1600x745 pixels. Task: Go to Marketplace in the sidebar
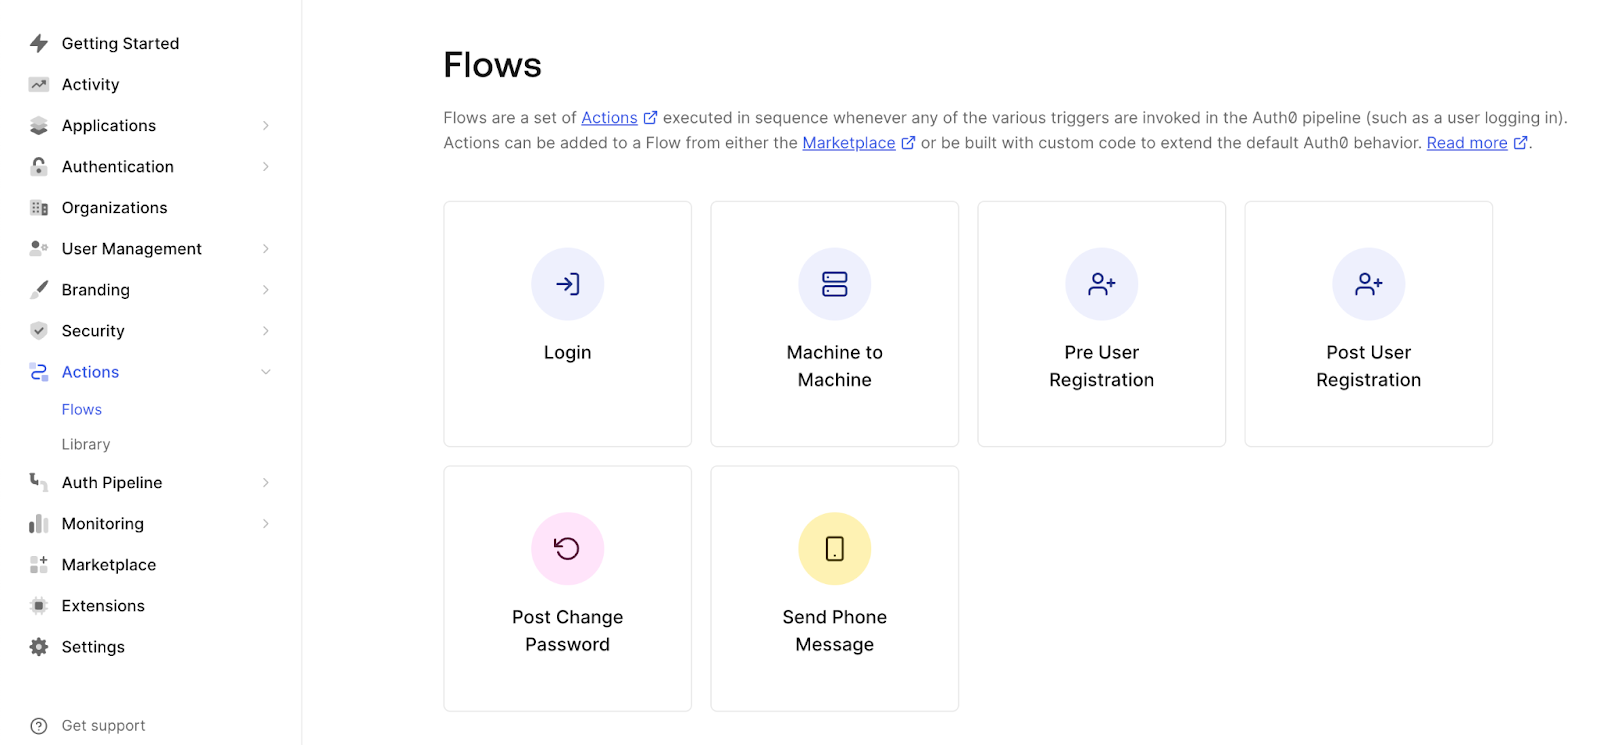pos(109,564)
